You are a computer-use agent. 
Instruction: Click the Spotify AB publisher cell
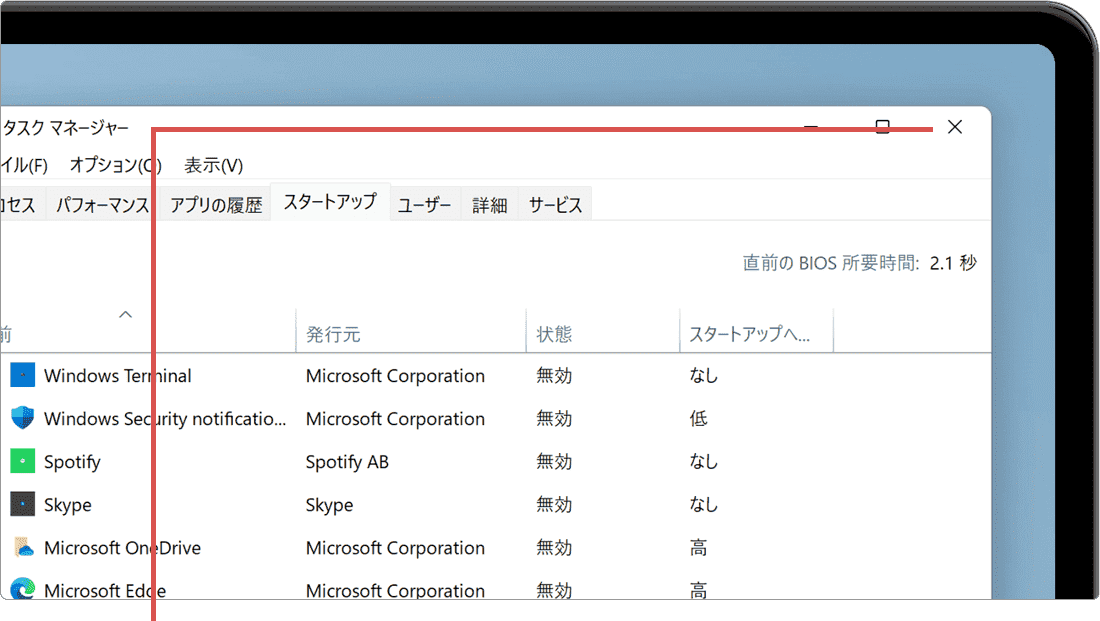click(x=347, y=462)
